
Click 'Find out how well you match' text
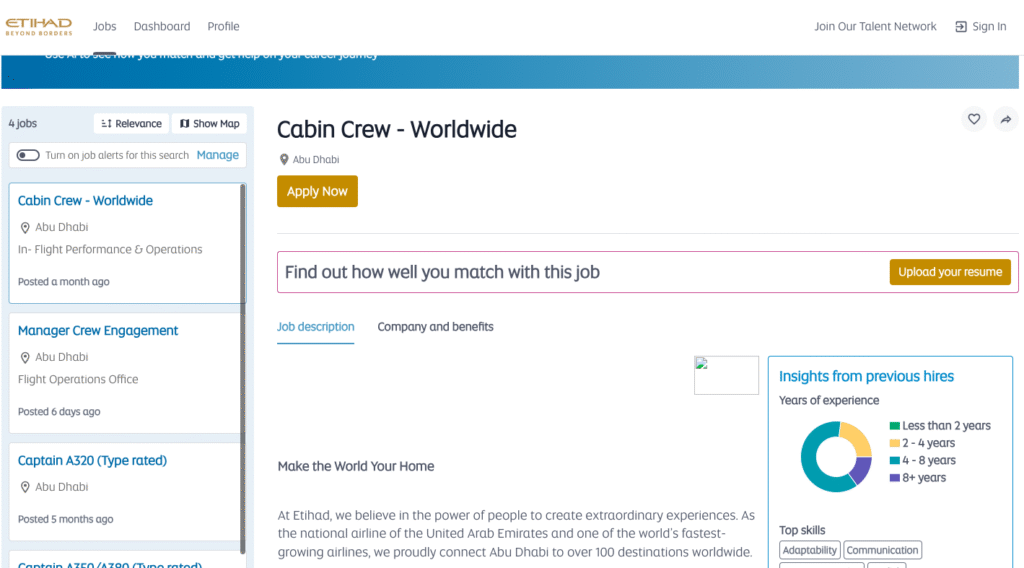coord(442,272)
